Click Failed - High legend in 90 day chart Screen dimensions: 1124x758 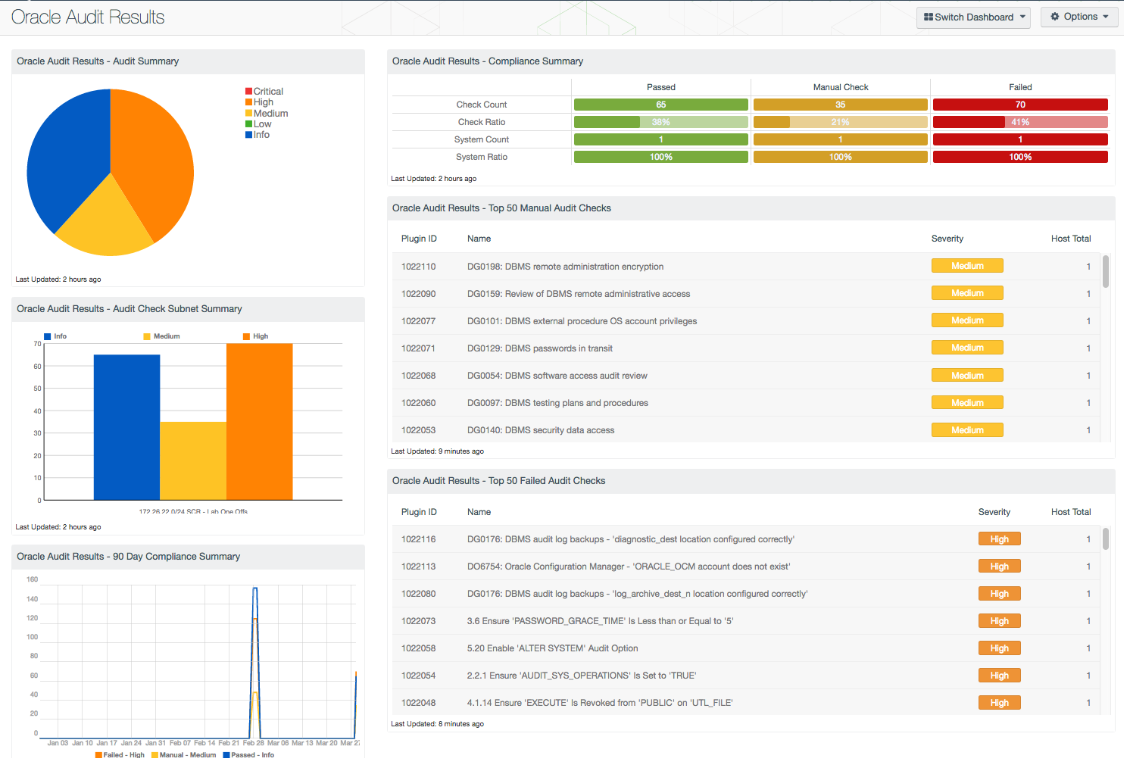[x=120, y=754]
